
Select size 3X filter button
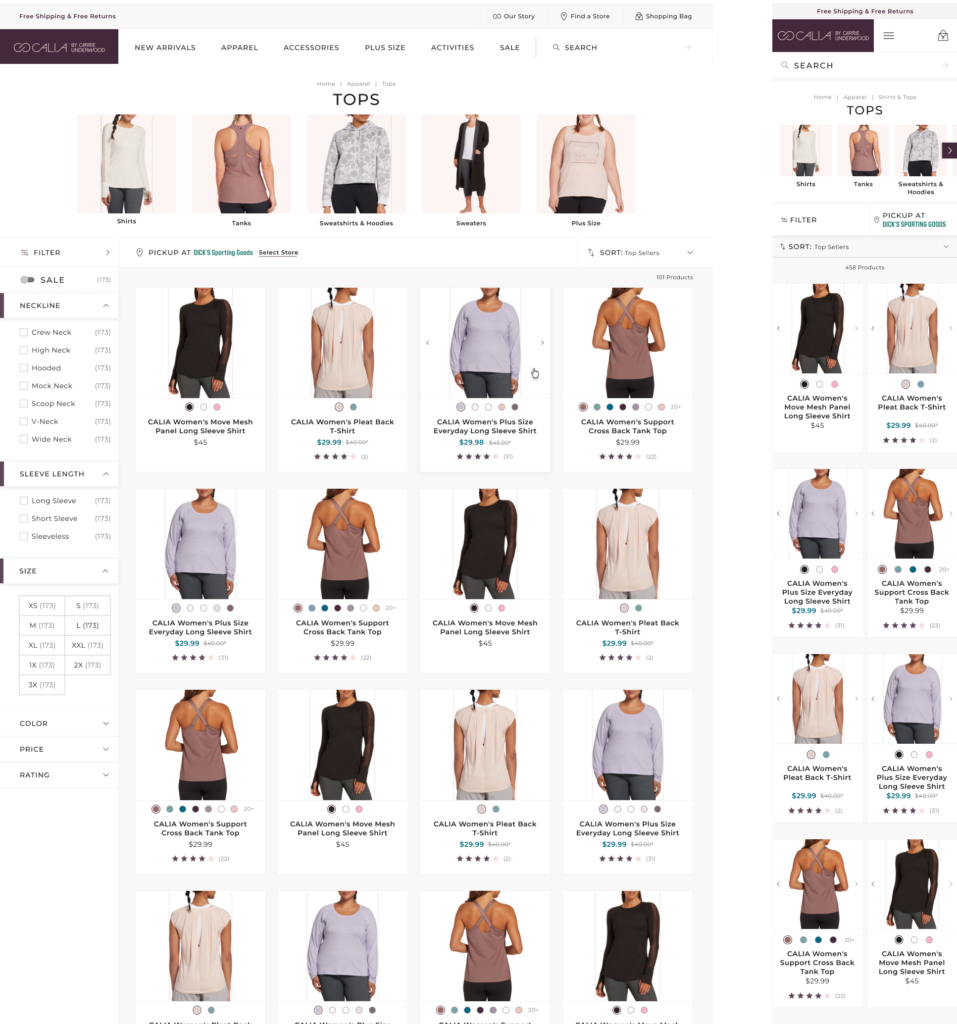[x=42, y=685]
